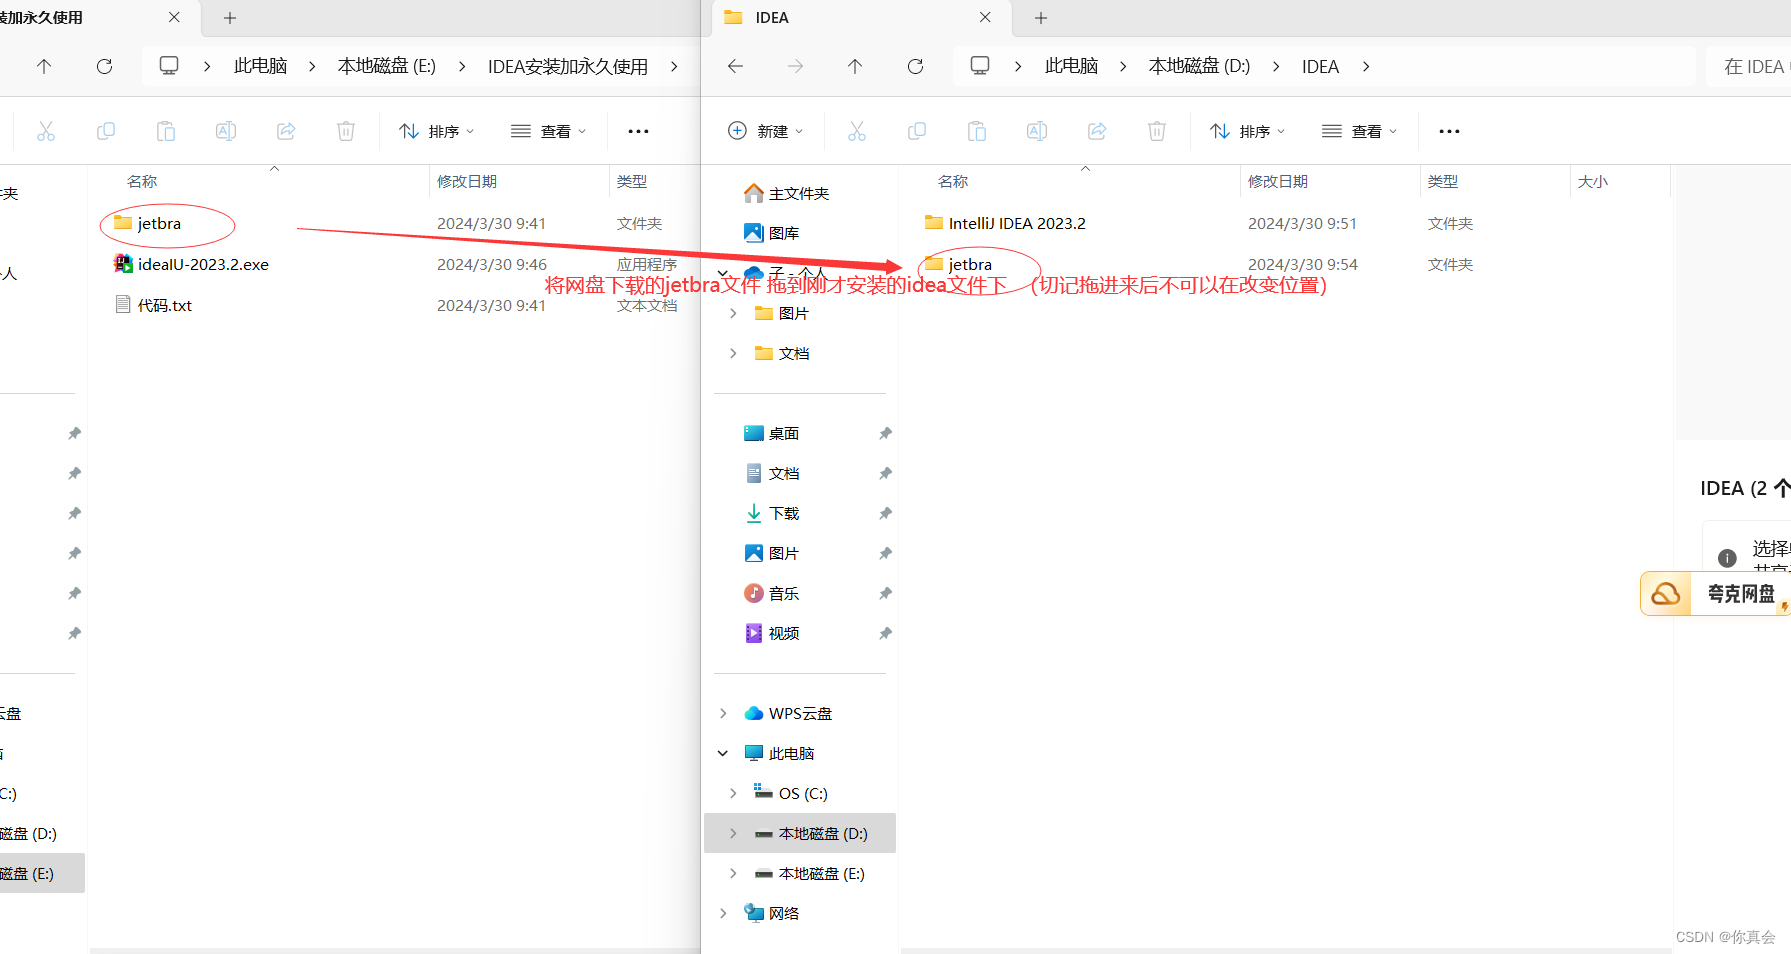The image size is (1791, 954).
Task: Expand 图片 folder under OneDrive node
Action: (733, 313)
